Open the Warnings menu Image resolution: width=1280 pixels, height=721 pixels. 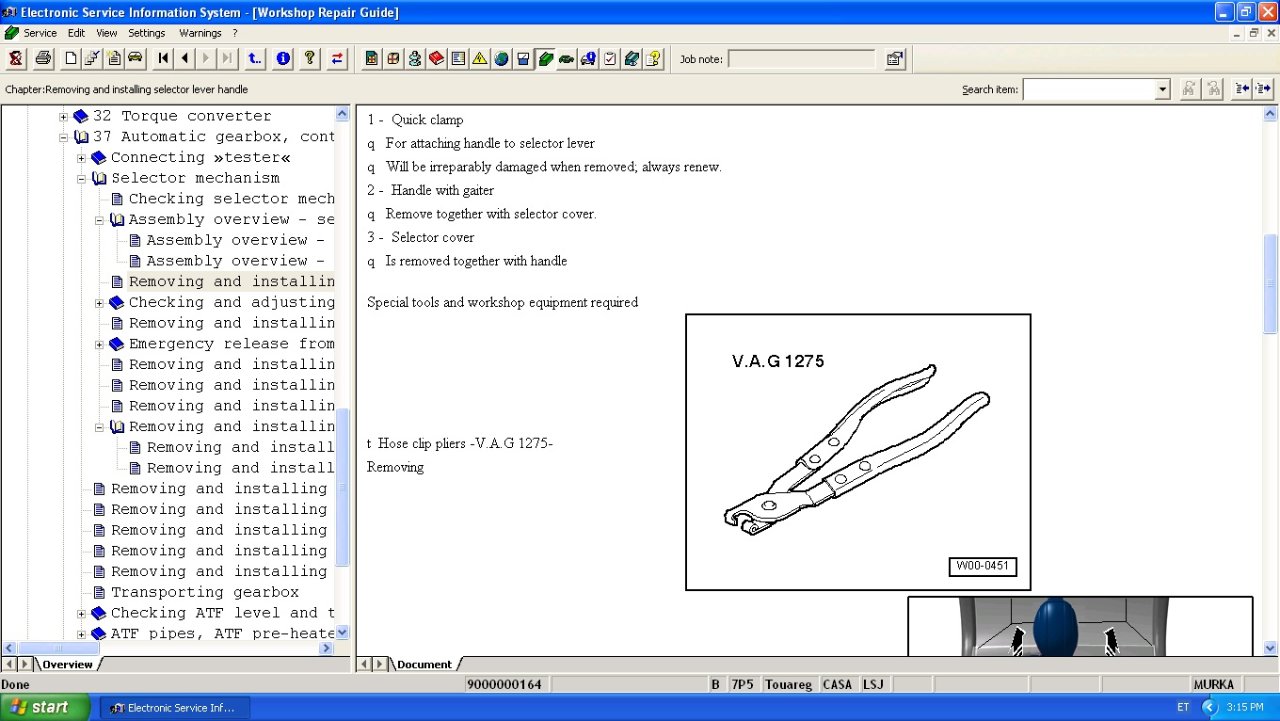pyautogui.click(x=200, y=33)
